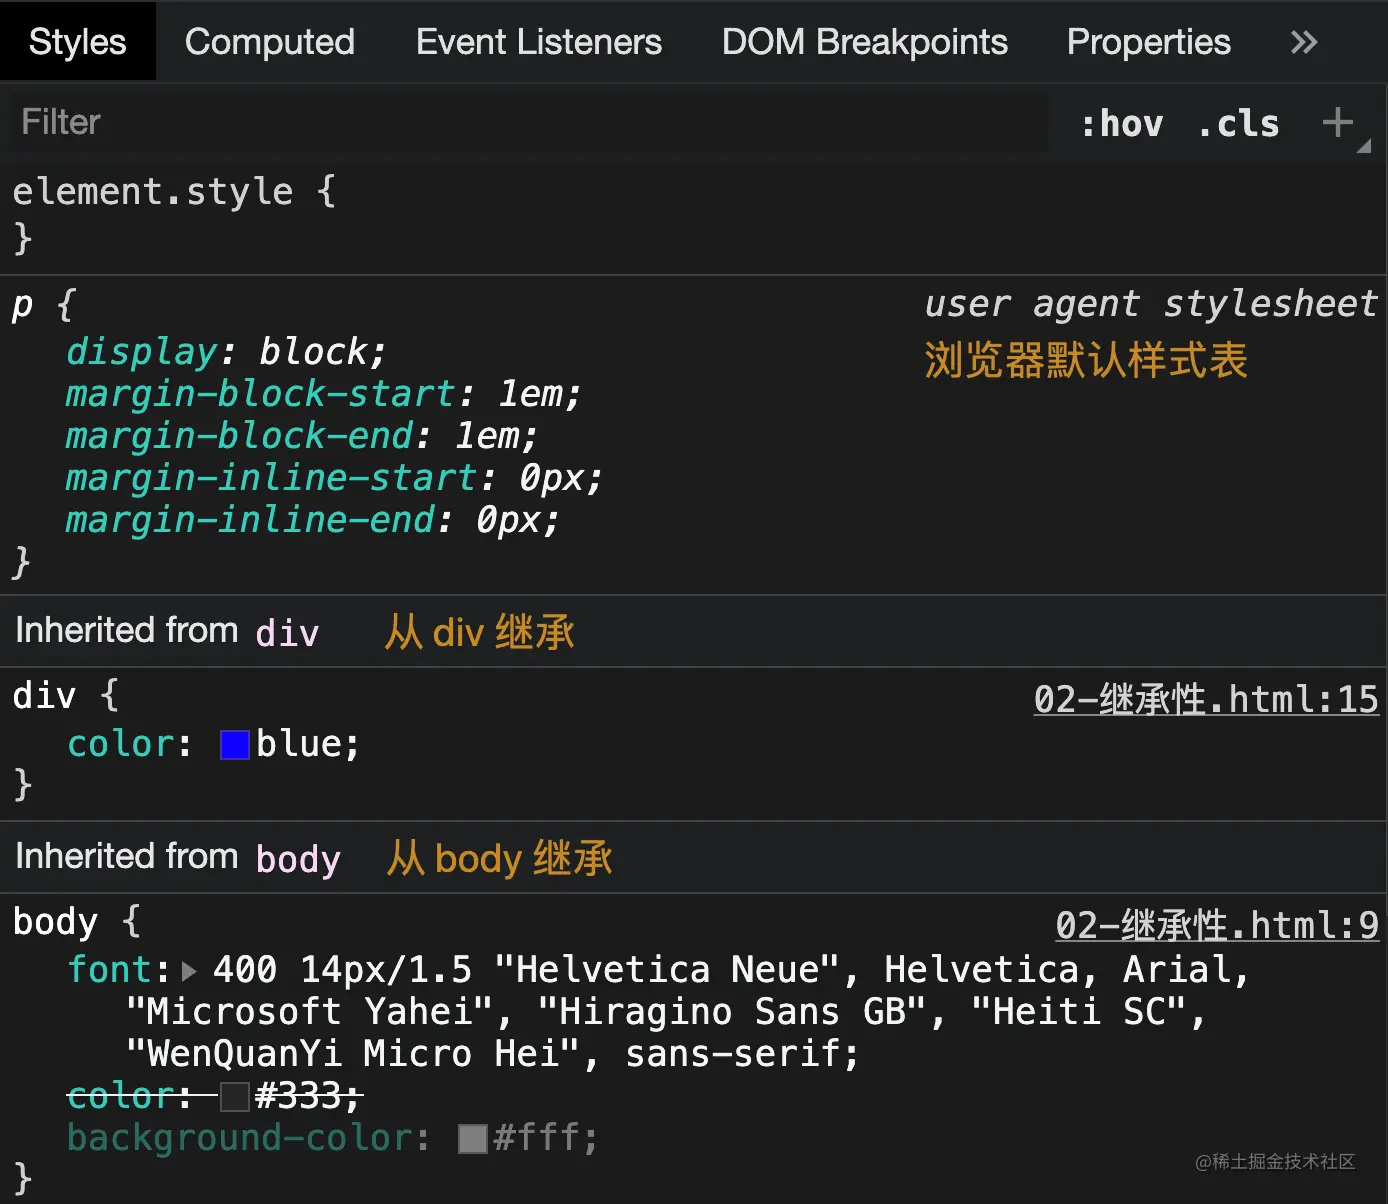Go to the Properties tab
1388x1204 pixels.
(x=1148, y=42)
